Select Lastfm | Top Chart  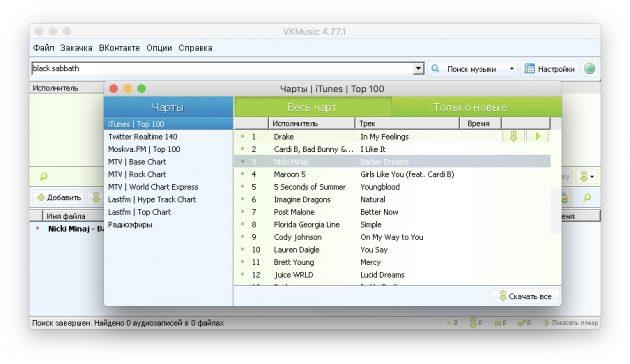coord(168,212)
